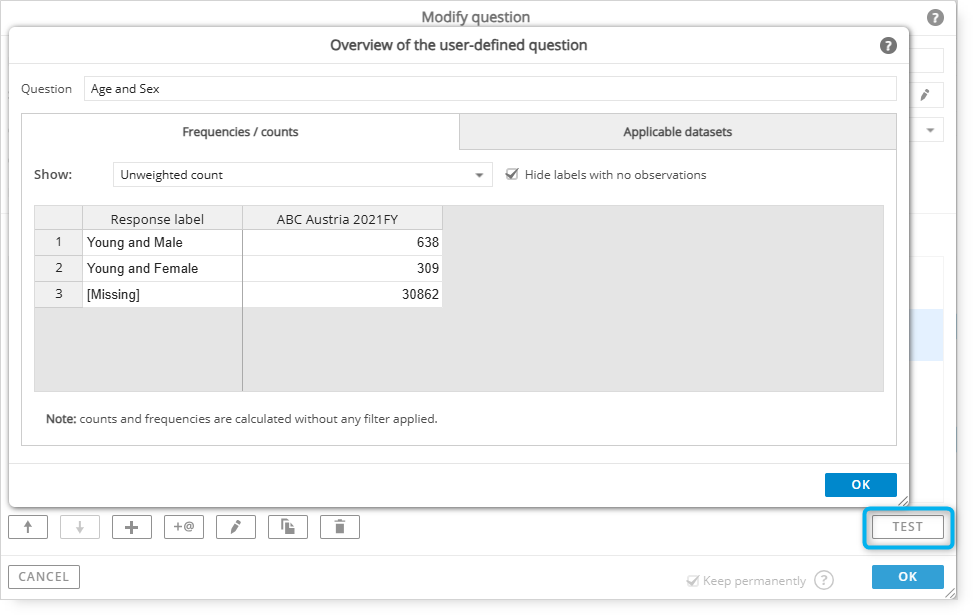
Task: Click the pencil icon beside question field
Action: pyautogui.click(x=925, y=95)
